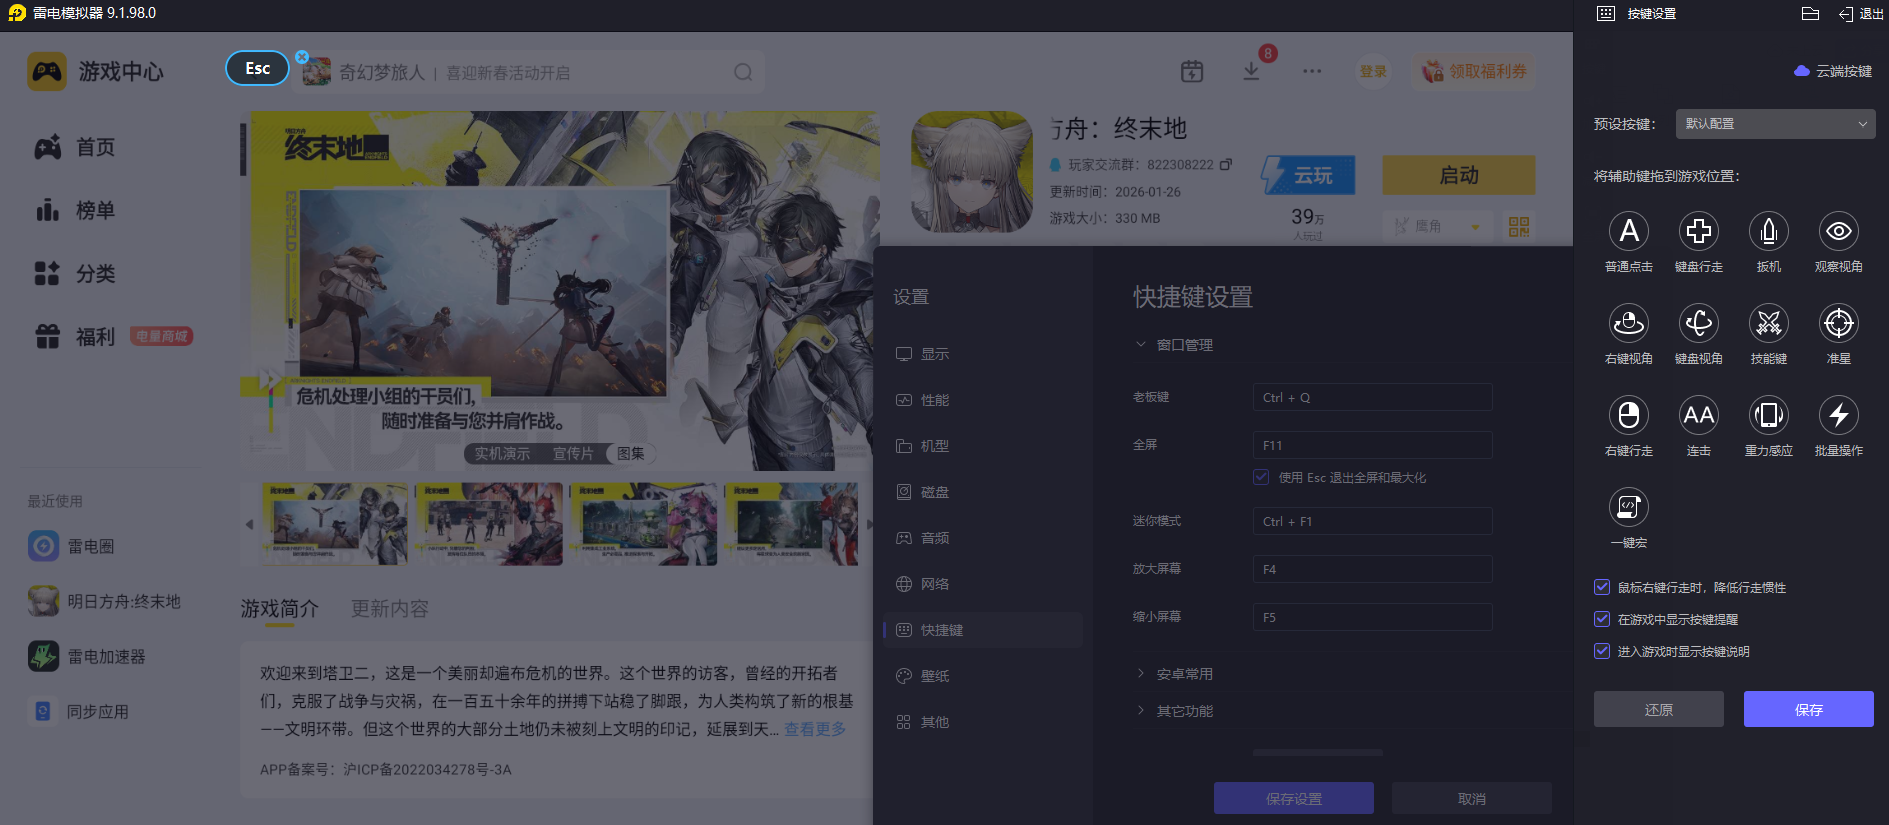Open 榜单 rankings in sidebar
This screenshot has width=1889, height=825.
coord(75,210)
